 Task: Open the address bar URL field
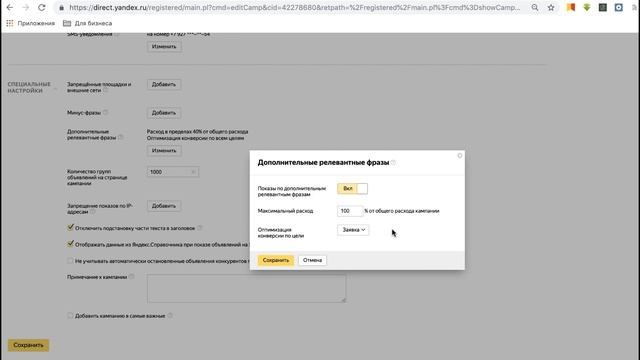[x=294, y=7]
